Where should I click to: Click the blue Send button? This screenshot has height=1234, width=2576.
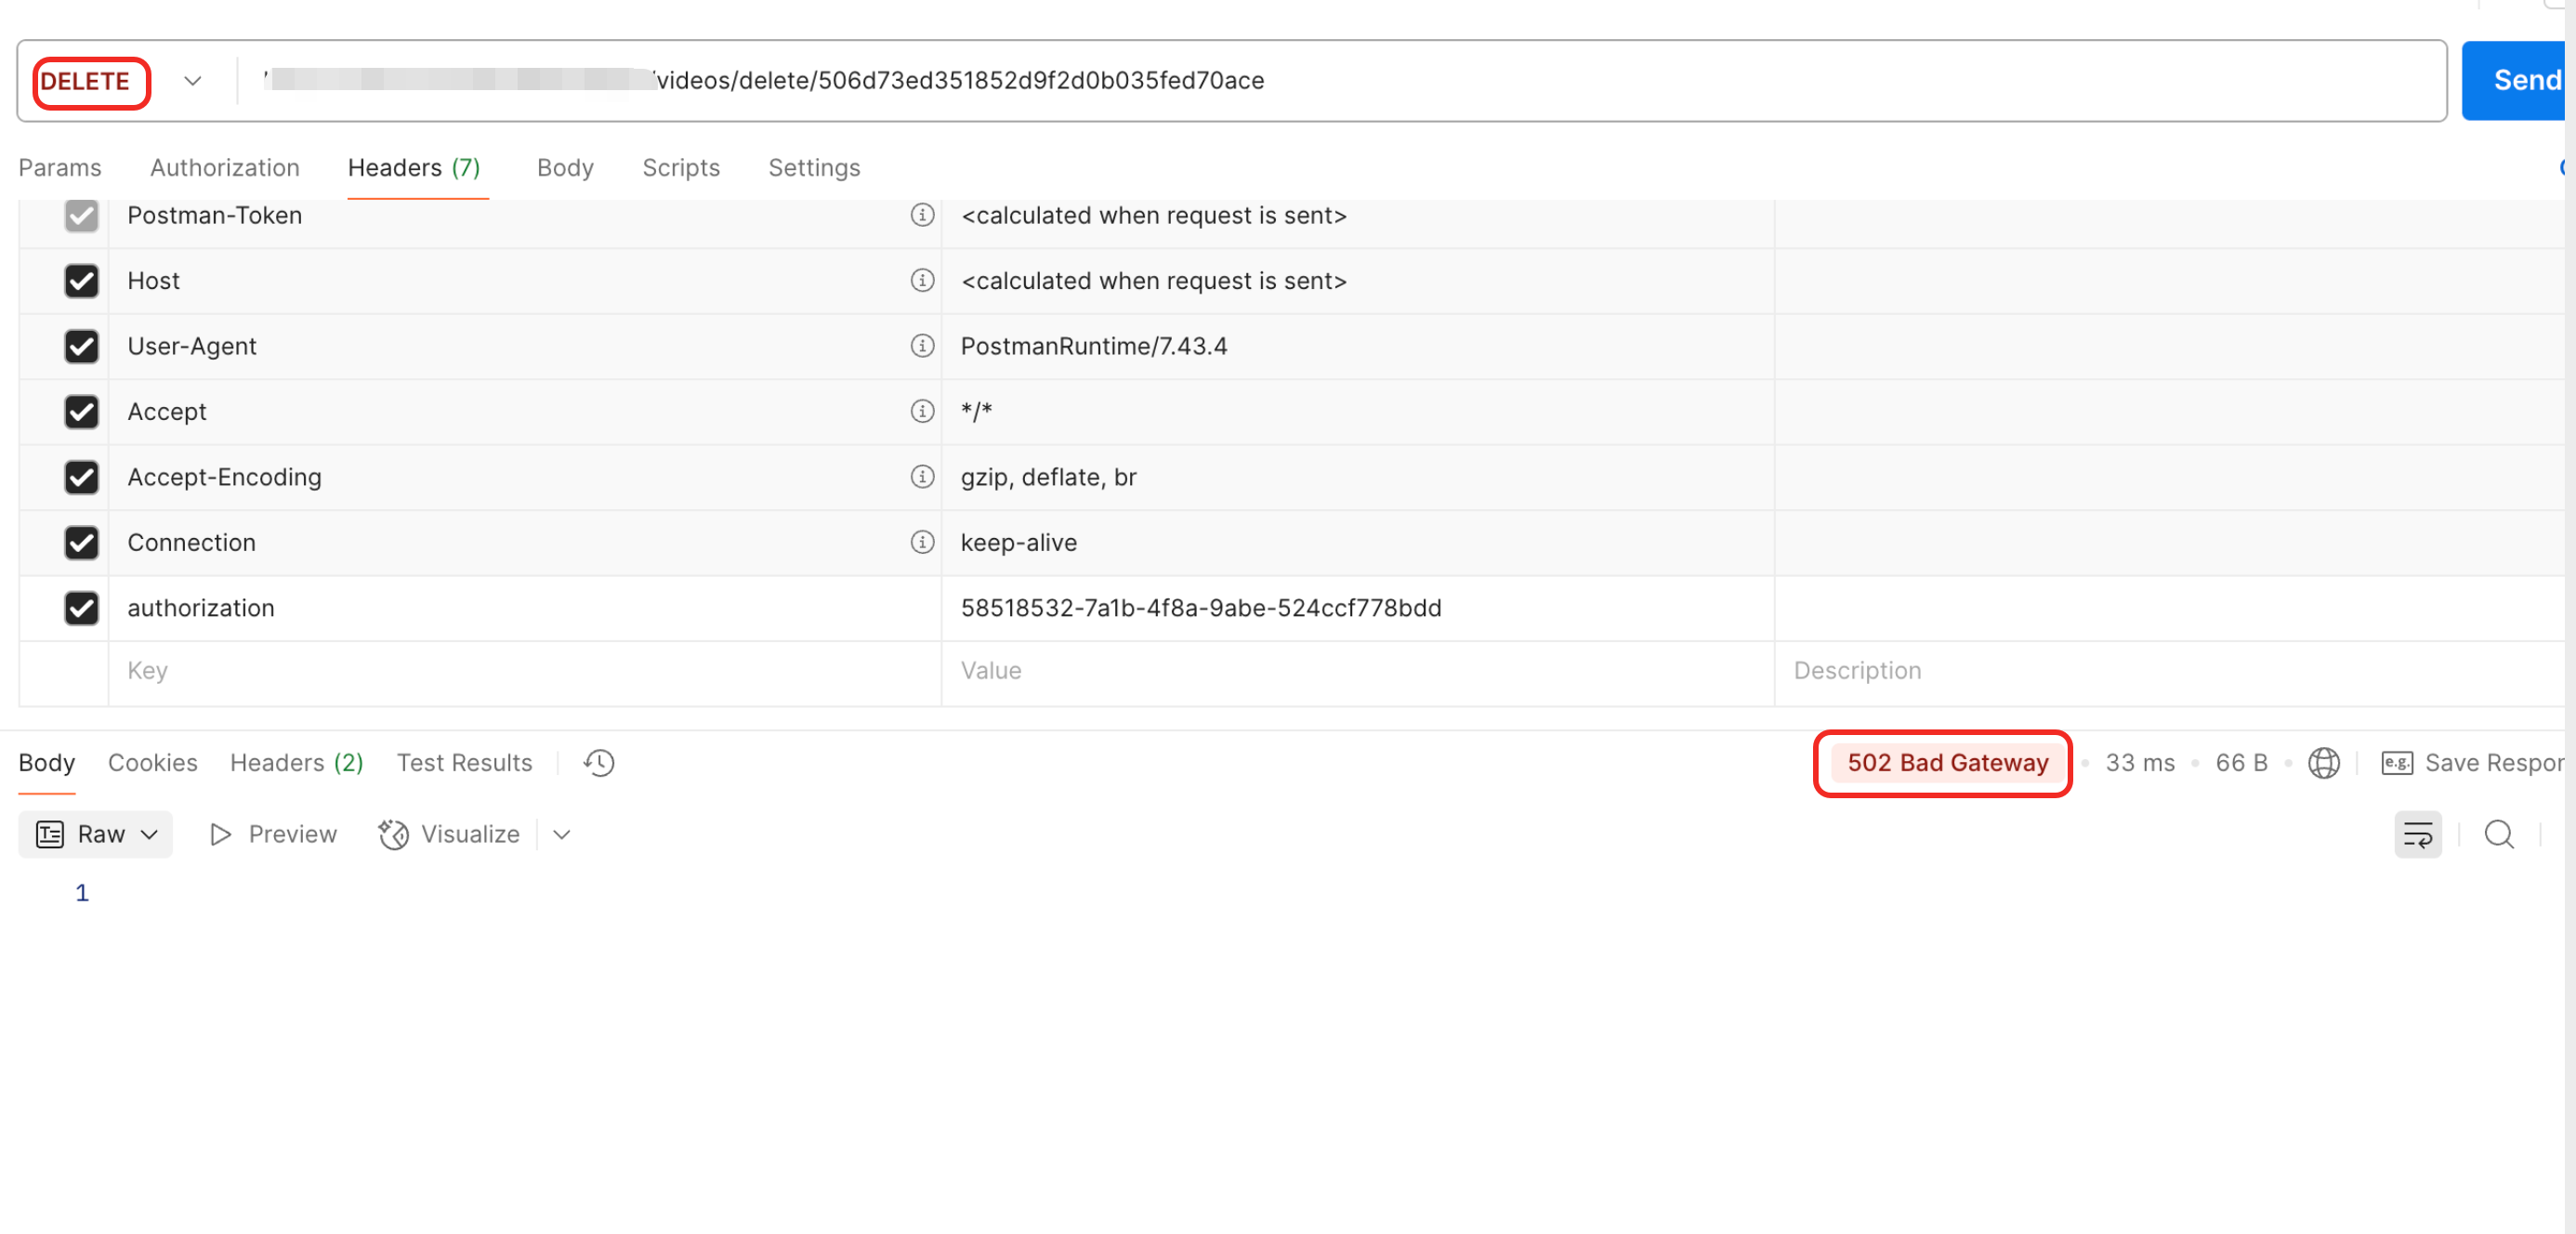2520,81
